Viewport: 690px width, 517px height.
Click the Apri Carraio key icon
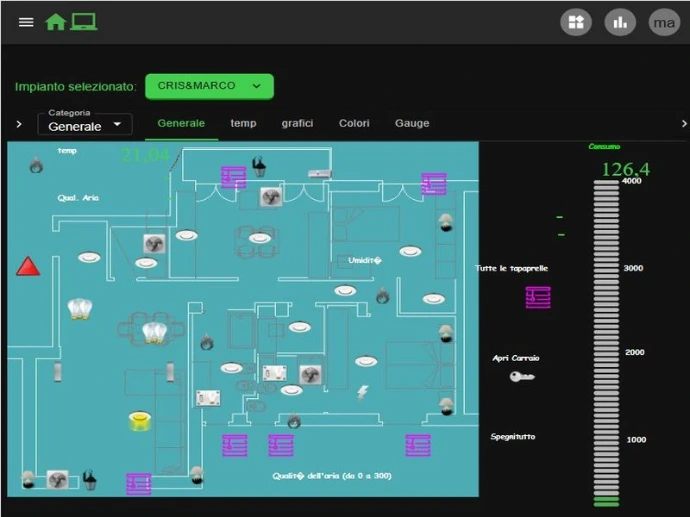pos(521,377)
